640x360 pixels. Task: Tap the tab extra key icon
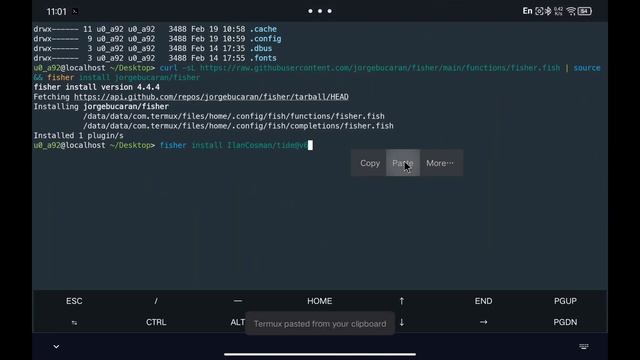pos(74,322)
